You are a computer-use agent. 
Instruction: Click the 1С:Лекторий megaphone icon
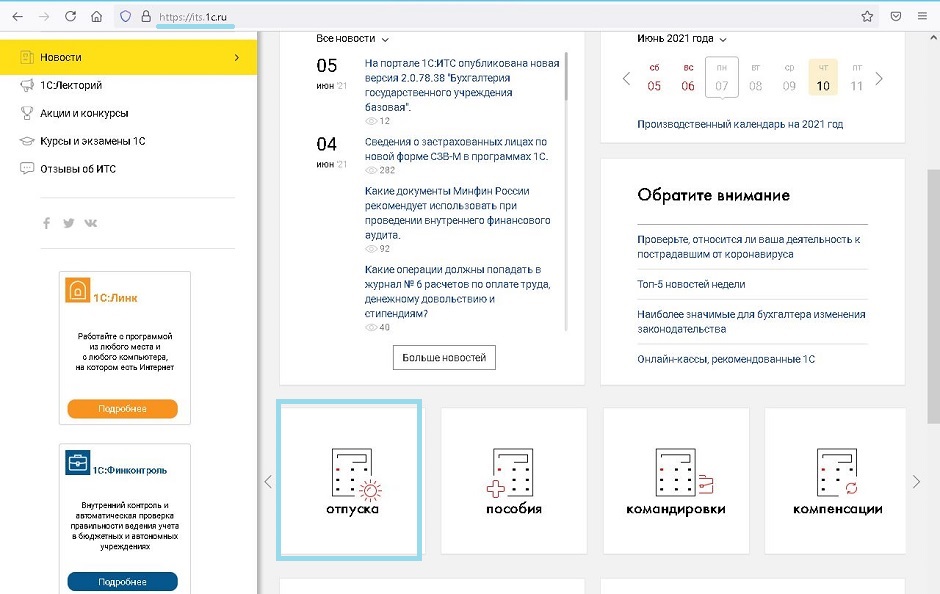pos(27,85)
